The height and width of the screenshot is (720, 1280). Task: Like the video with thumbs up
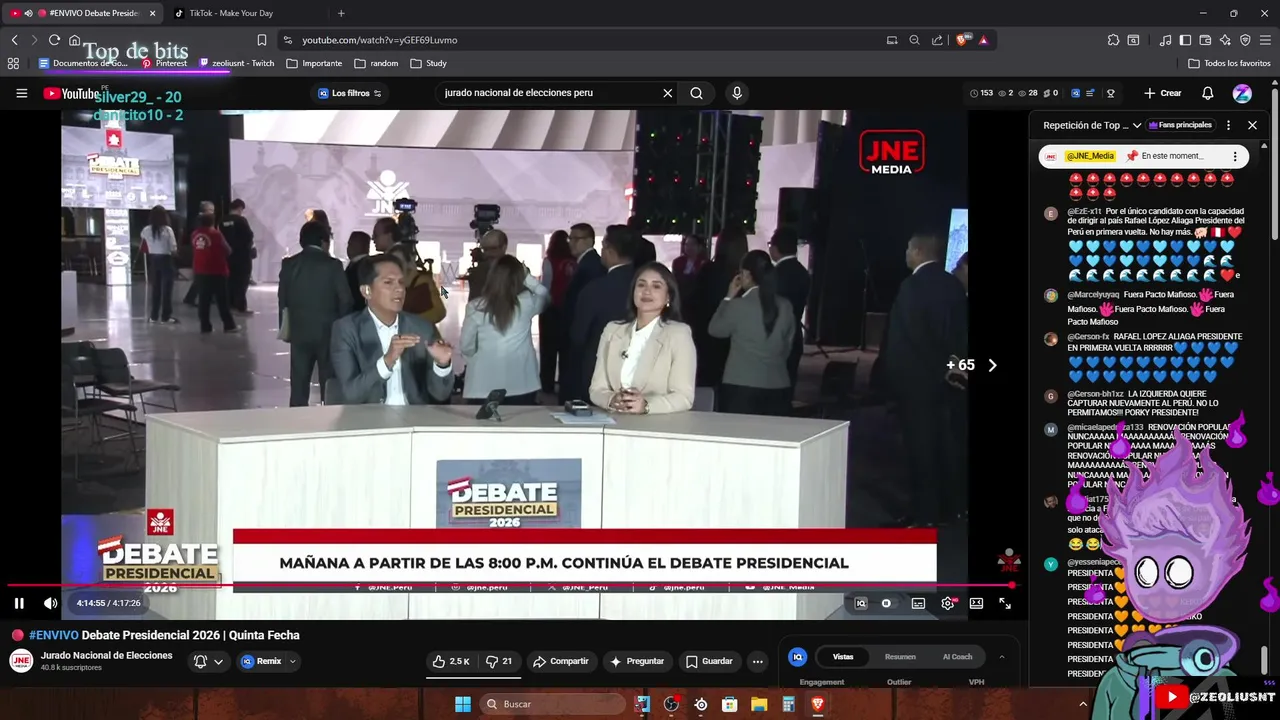450,661
